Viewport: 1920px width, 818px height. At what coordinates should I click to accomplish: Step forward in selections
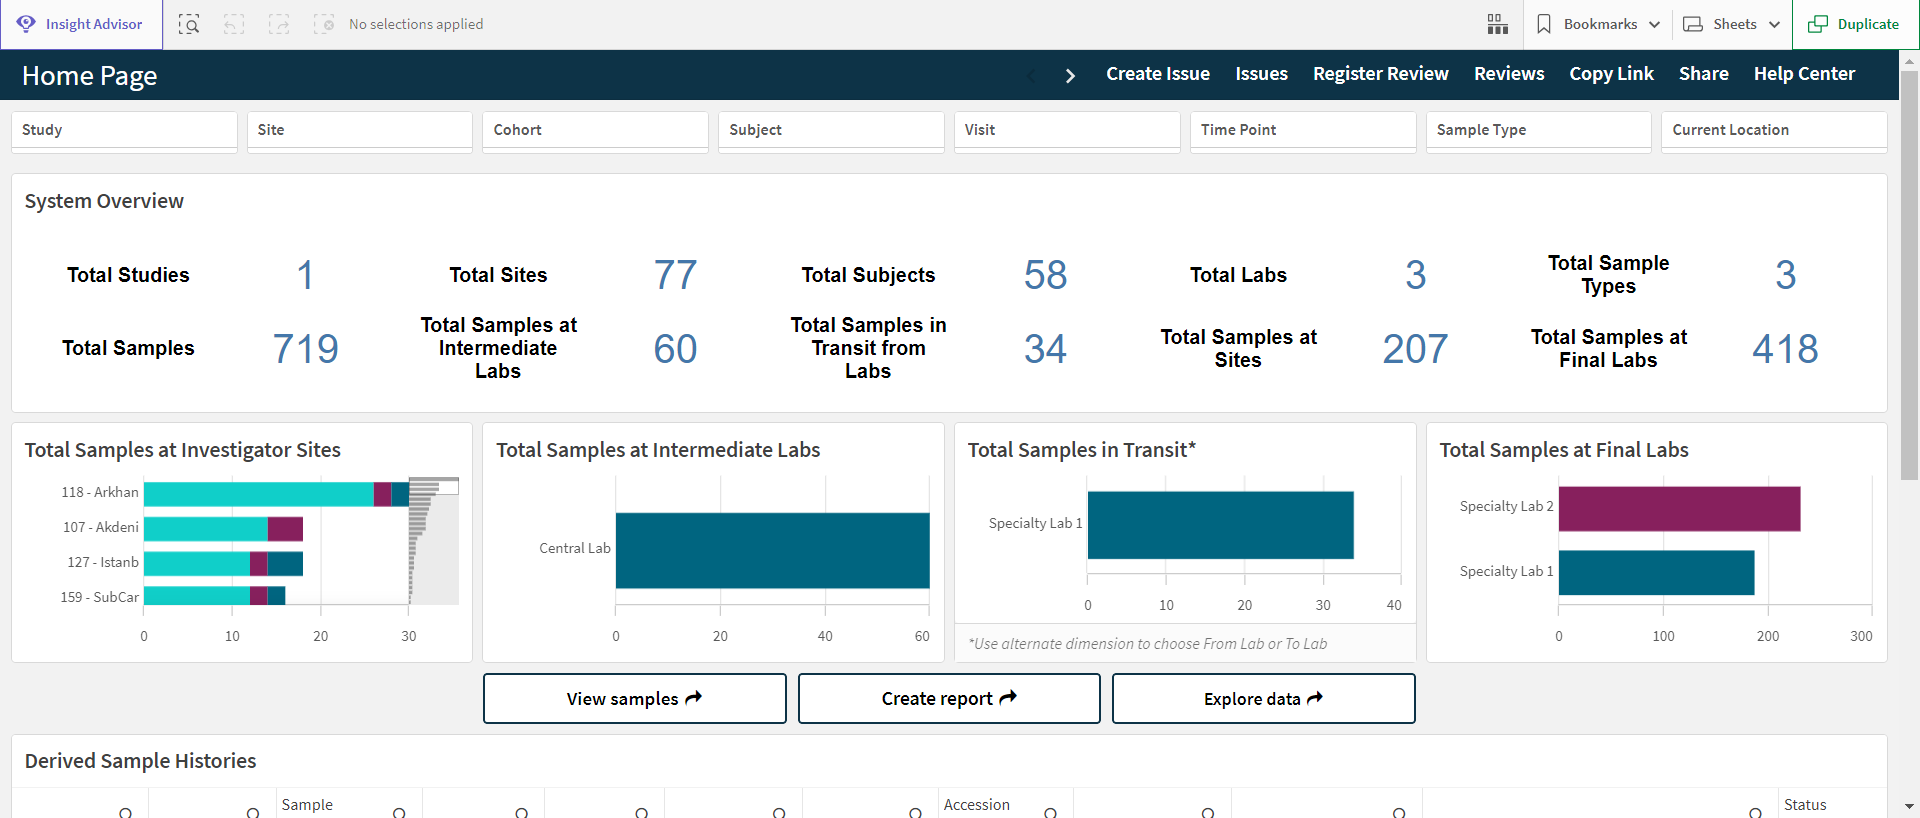click(x=279, y=24)
